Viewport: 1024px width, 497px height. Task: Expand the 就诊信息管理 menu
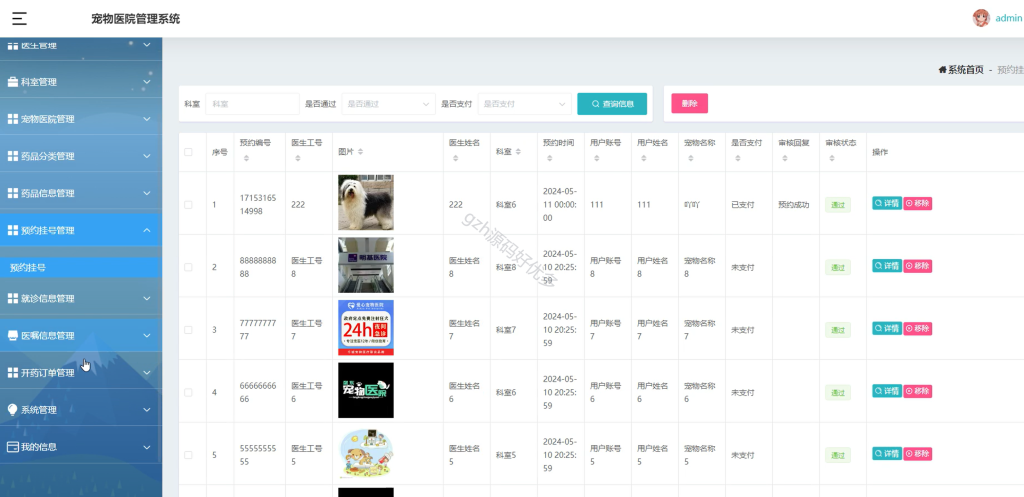80,298
